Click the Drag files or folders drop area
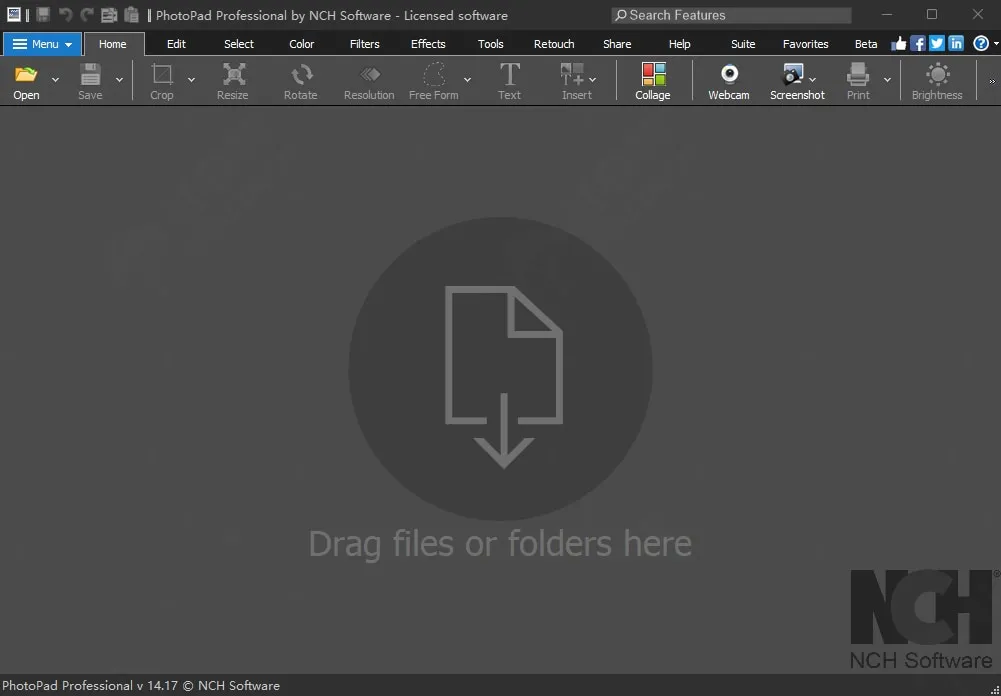This screenshot has width=1001, height=696. tap(500, 370)
